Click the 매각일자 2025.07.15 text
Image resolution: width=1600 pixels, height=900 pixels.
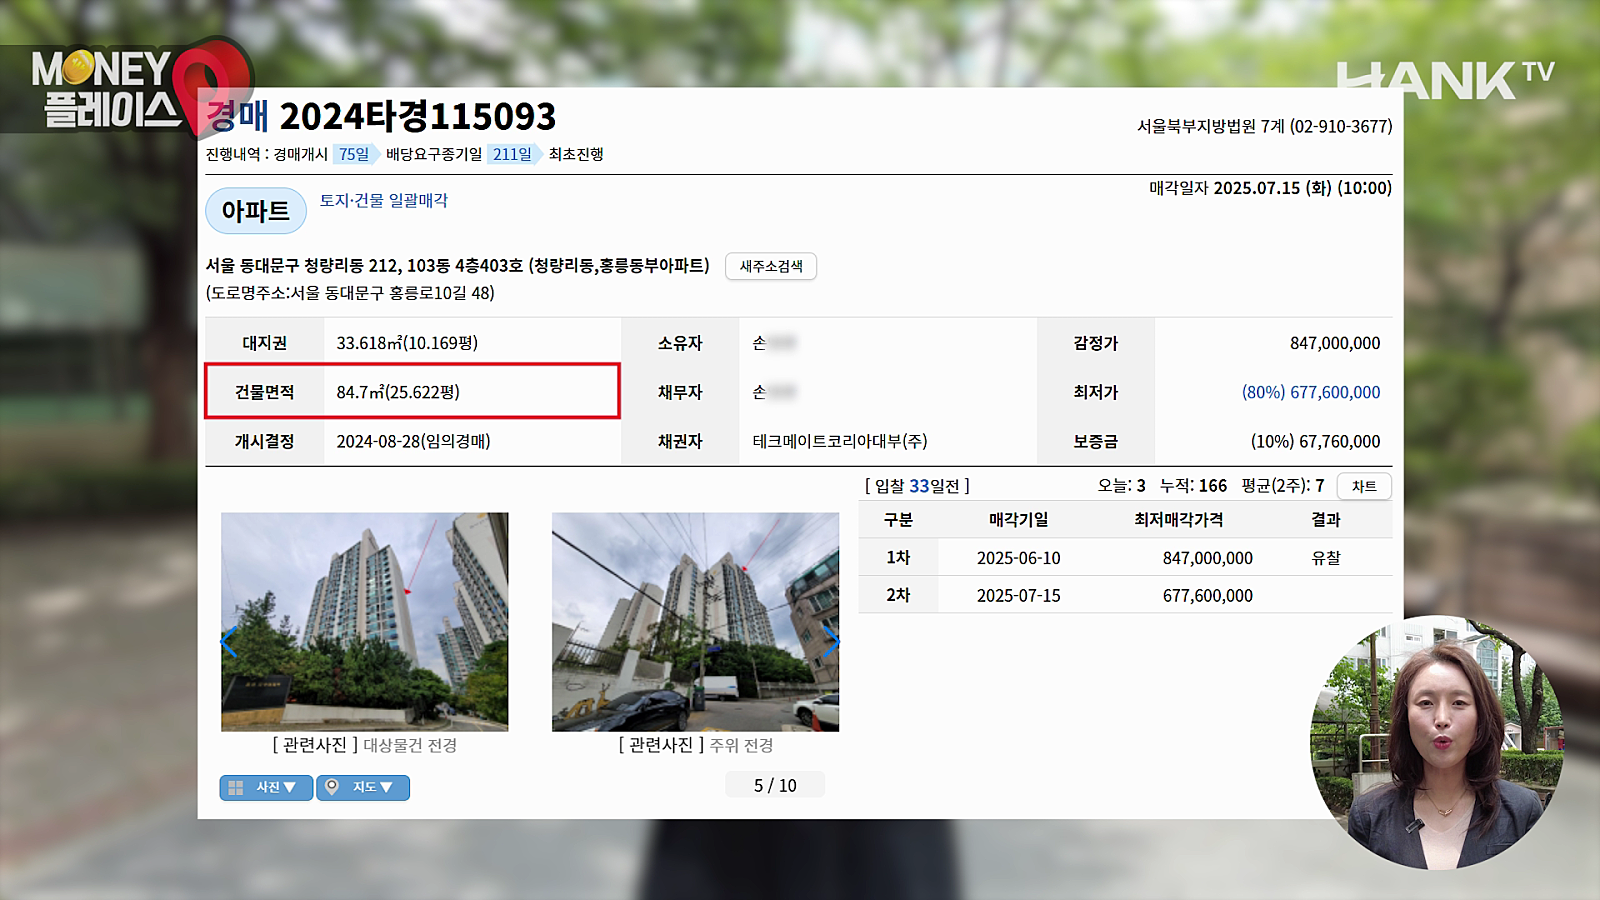tap(1270, 188)
